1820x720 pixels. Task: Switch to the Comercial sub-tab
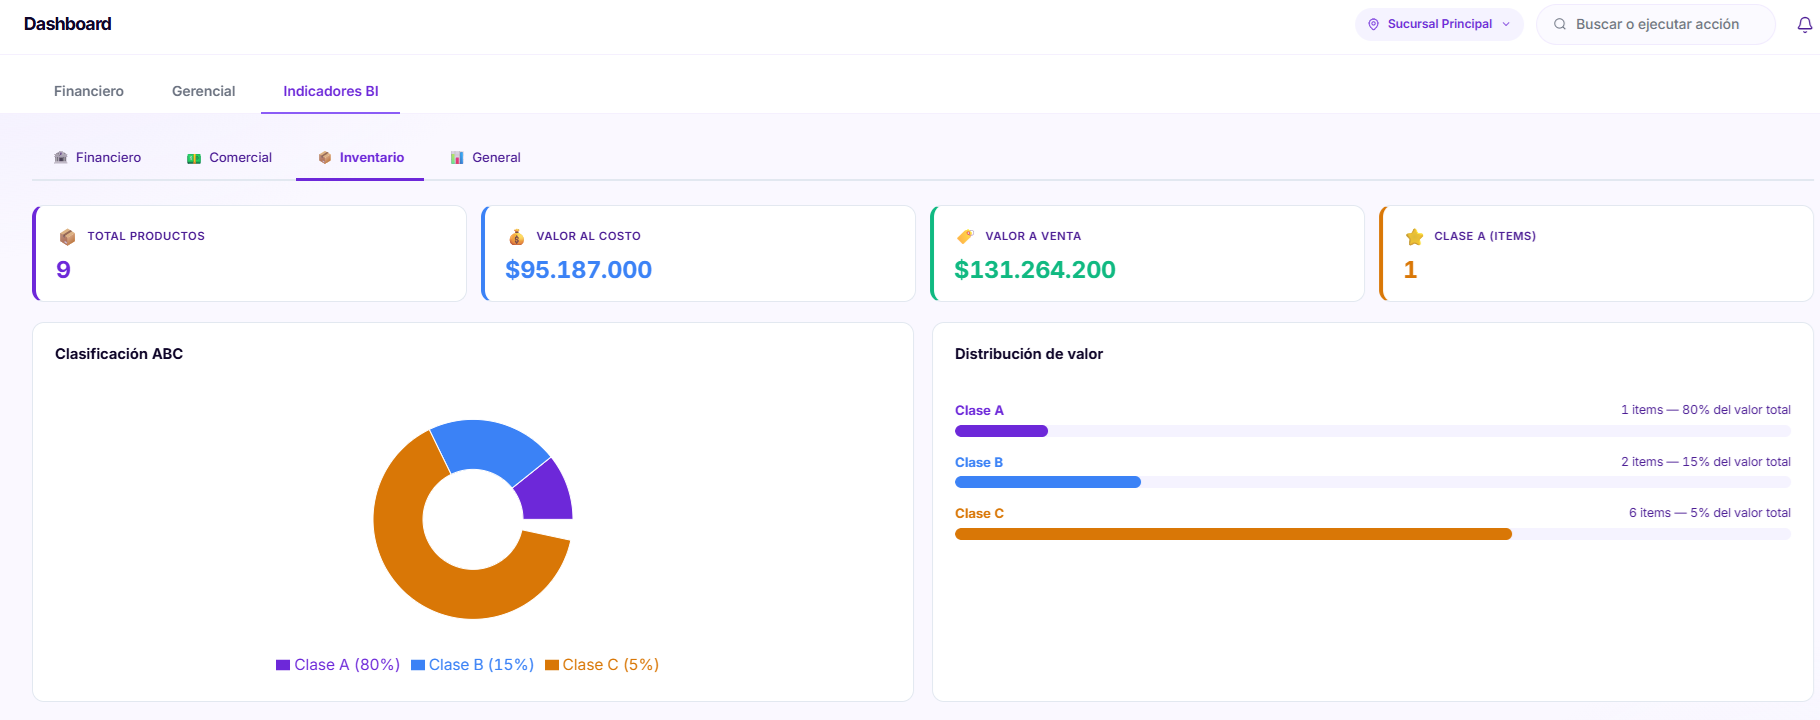point(229,157)
